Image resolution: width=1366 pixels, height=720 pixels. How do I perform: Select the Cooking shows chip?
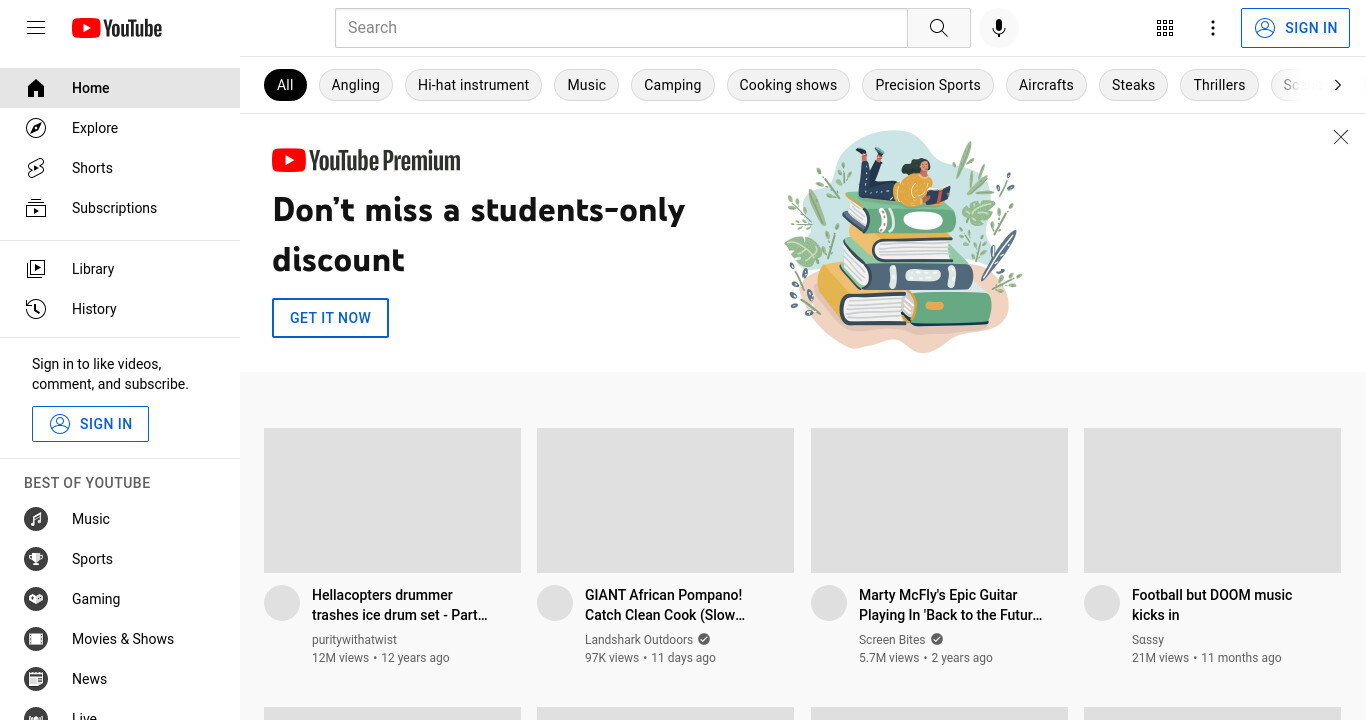[x=788, y=85]
